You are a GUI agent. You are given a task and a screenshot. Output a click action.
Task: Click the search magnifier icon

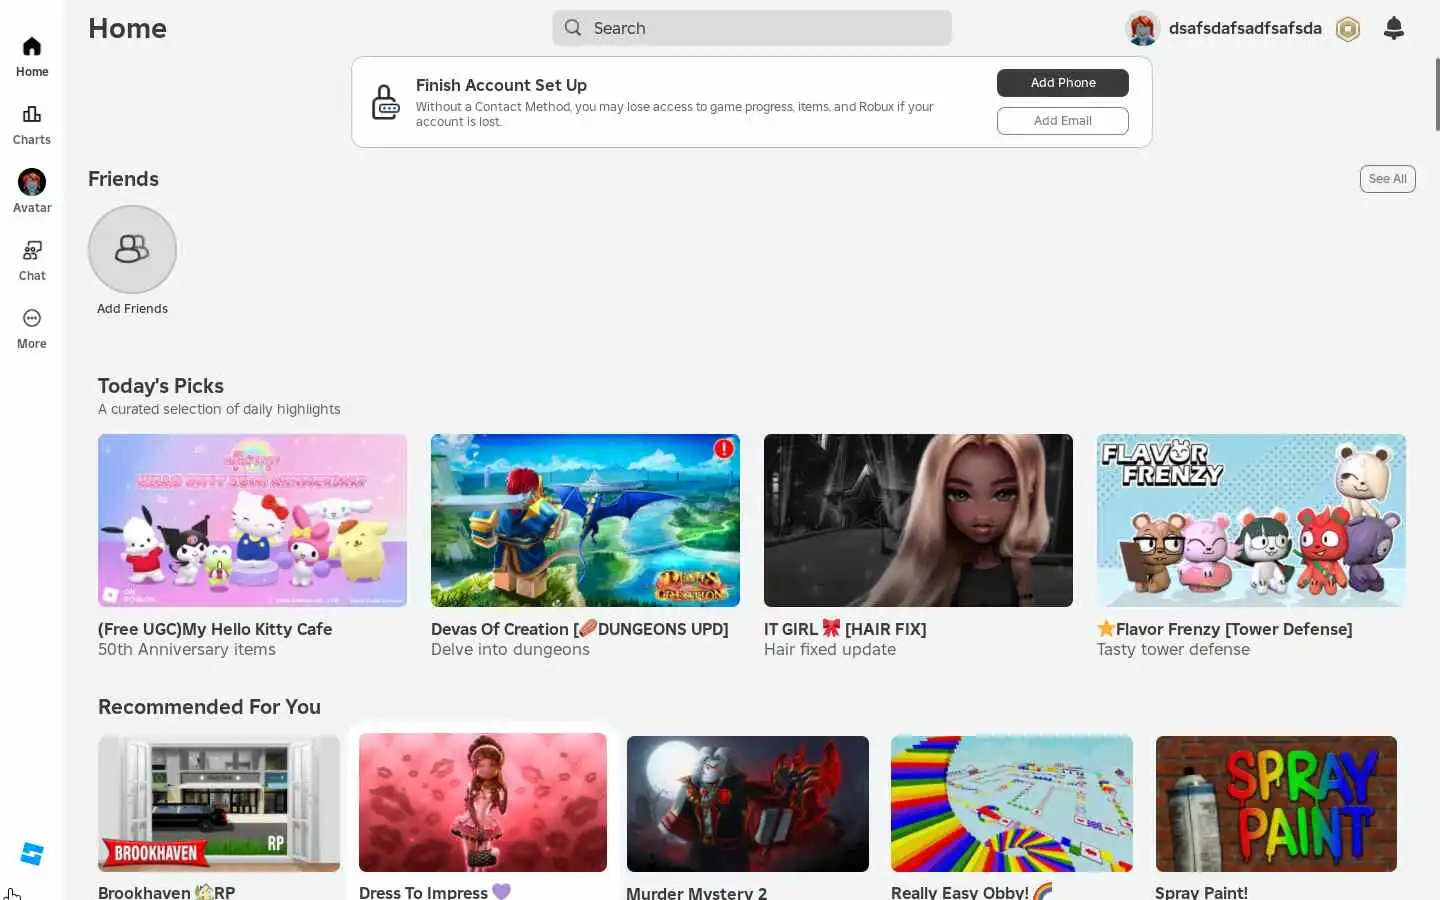[573, 28]
